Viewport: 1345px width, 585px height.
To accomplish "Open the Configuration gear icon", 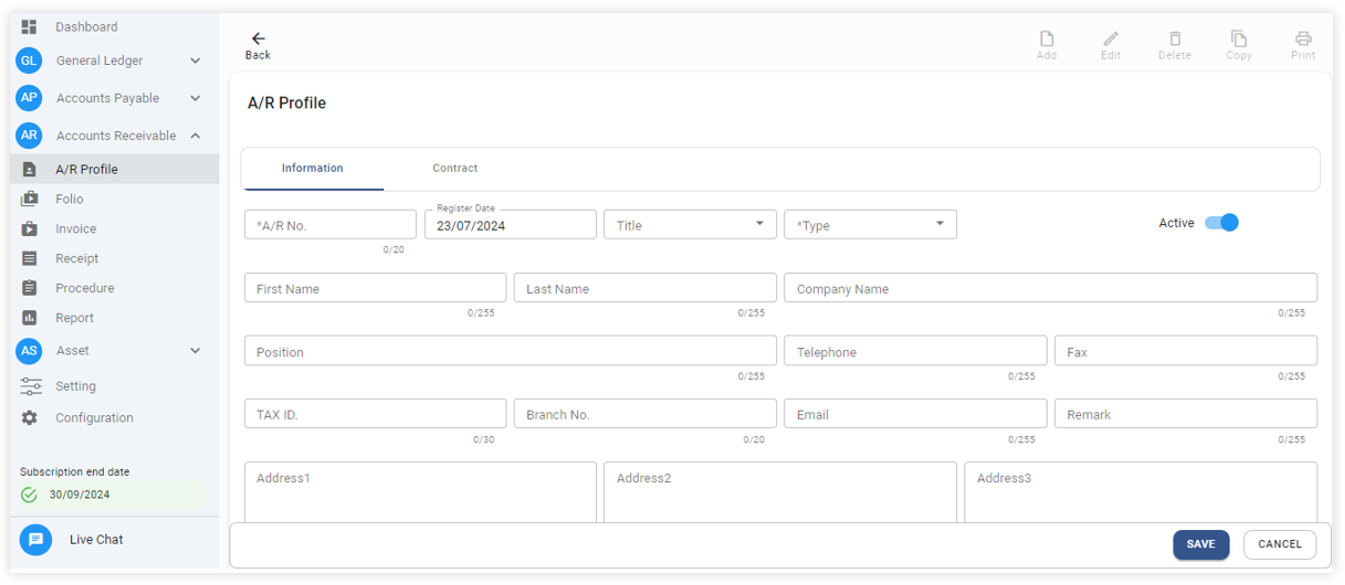I will (29, 418).
